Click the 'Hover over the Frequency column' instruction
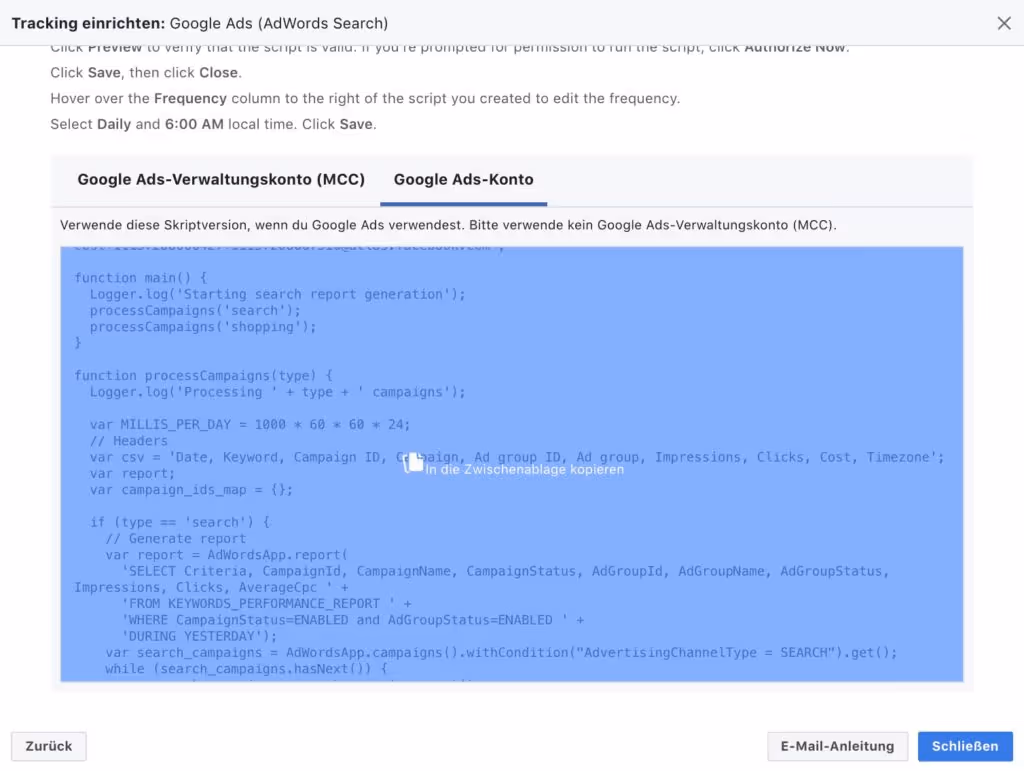This screenshot has width=1024, height=771. click(x=365, y=99)
